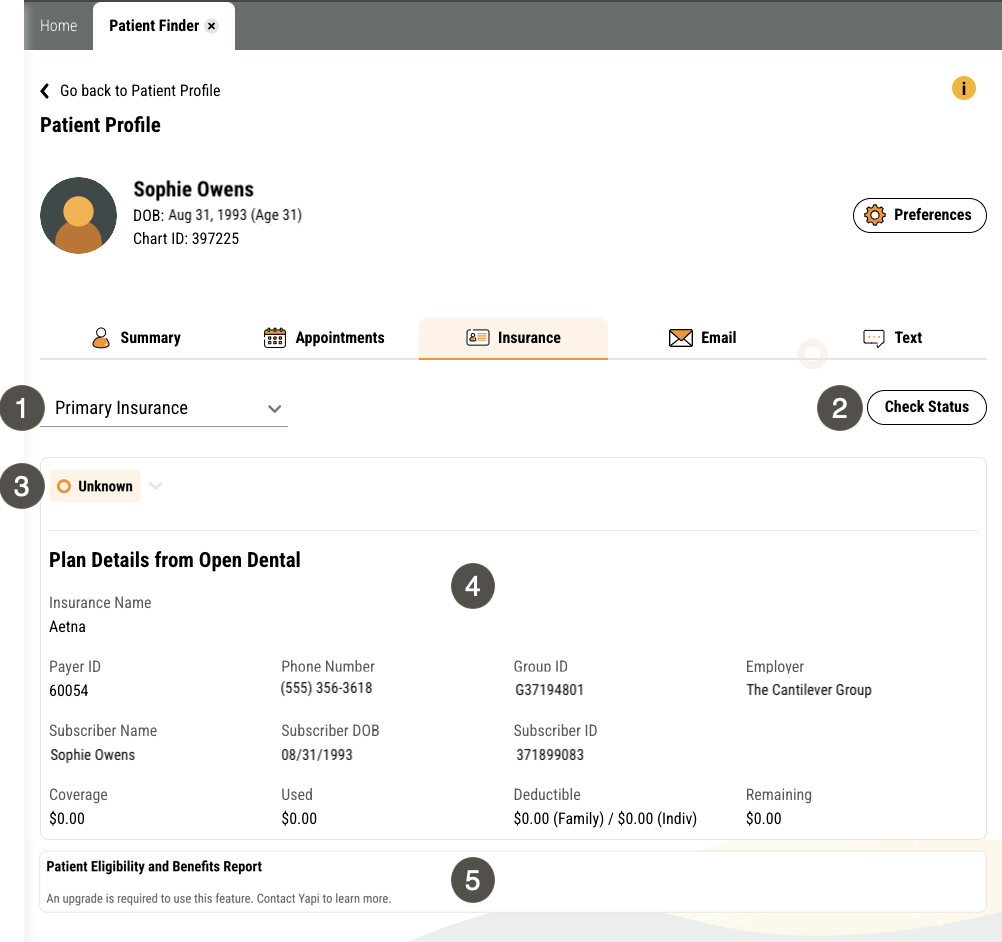The width and height of the screenshot is (1002, 942).
Task: Click Payer ID value 60054
Action: (68, 691)
